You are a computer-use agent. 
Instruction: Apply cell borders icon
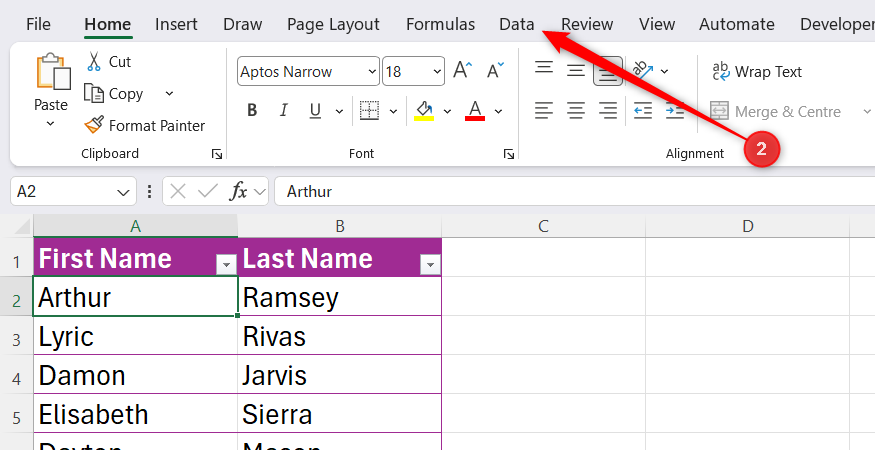pyautogui.click(x=369, y=111)
